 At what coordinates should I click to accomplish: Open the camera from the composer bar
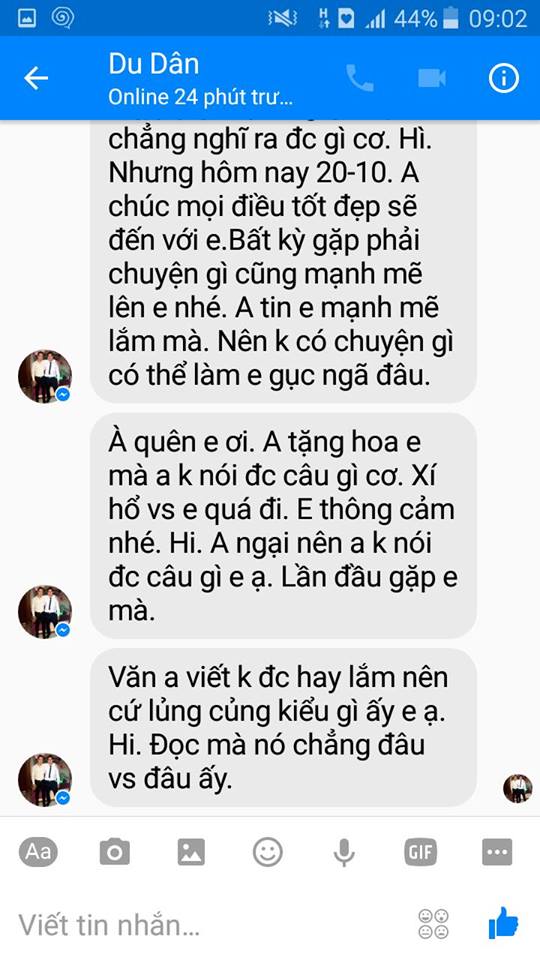114,852
